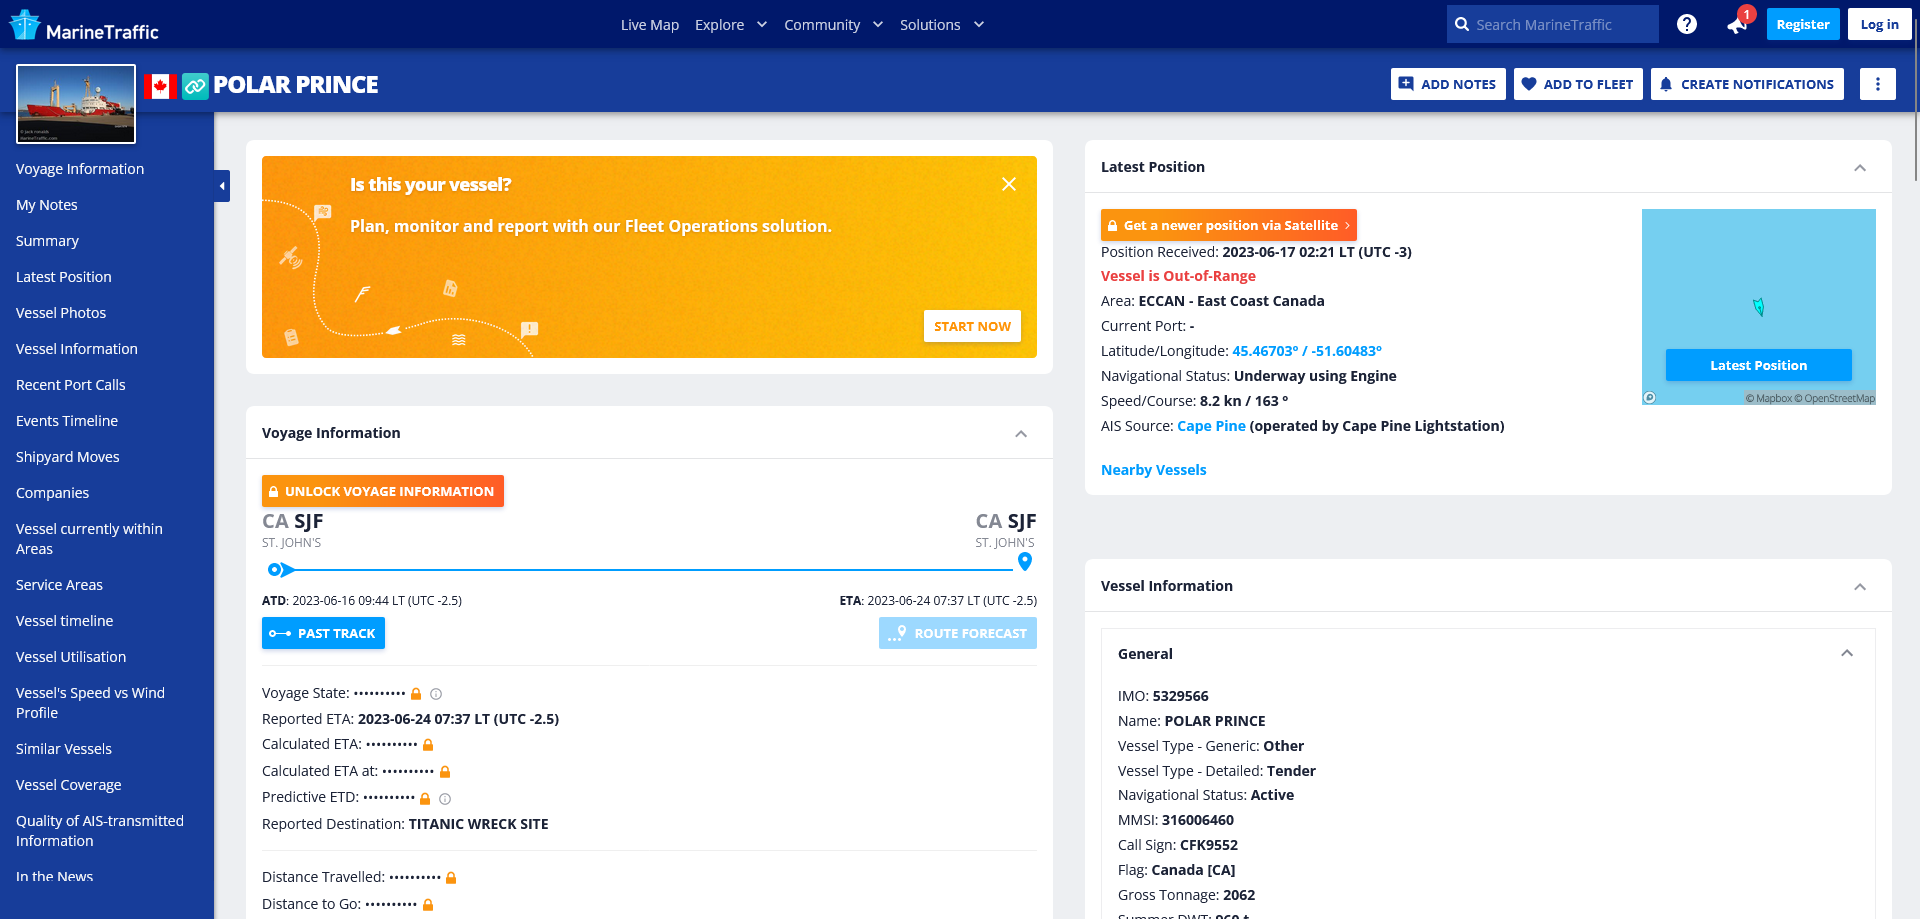Open the latitude/longitude coordinates link
1920x919 pixels.
(1307, 351)
